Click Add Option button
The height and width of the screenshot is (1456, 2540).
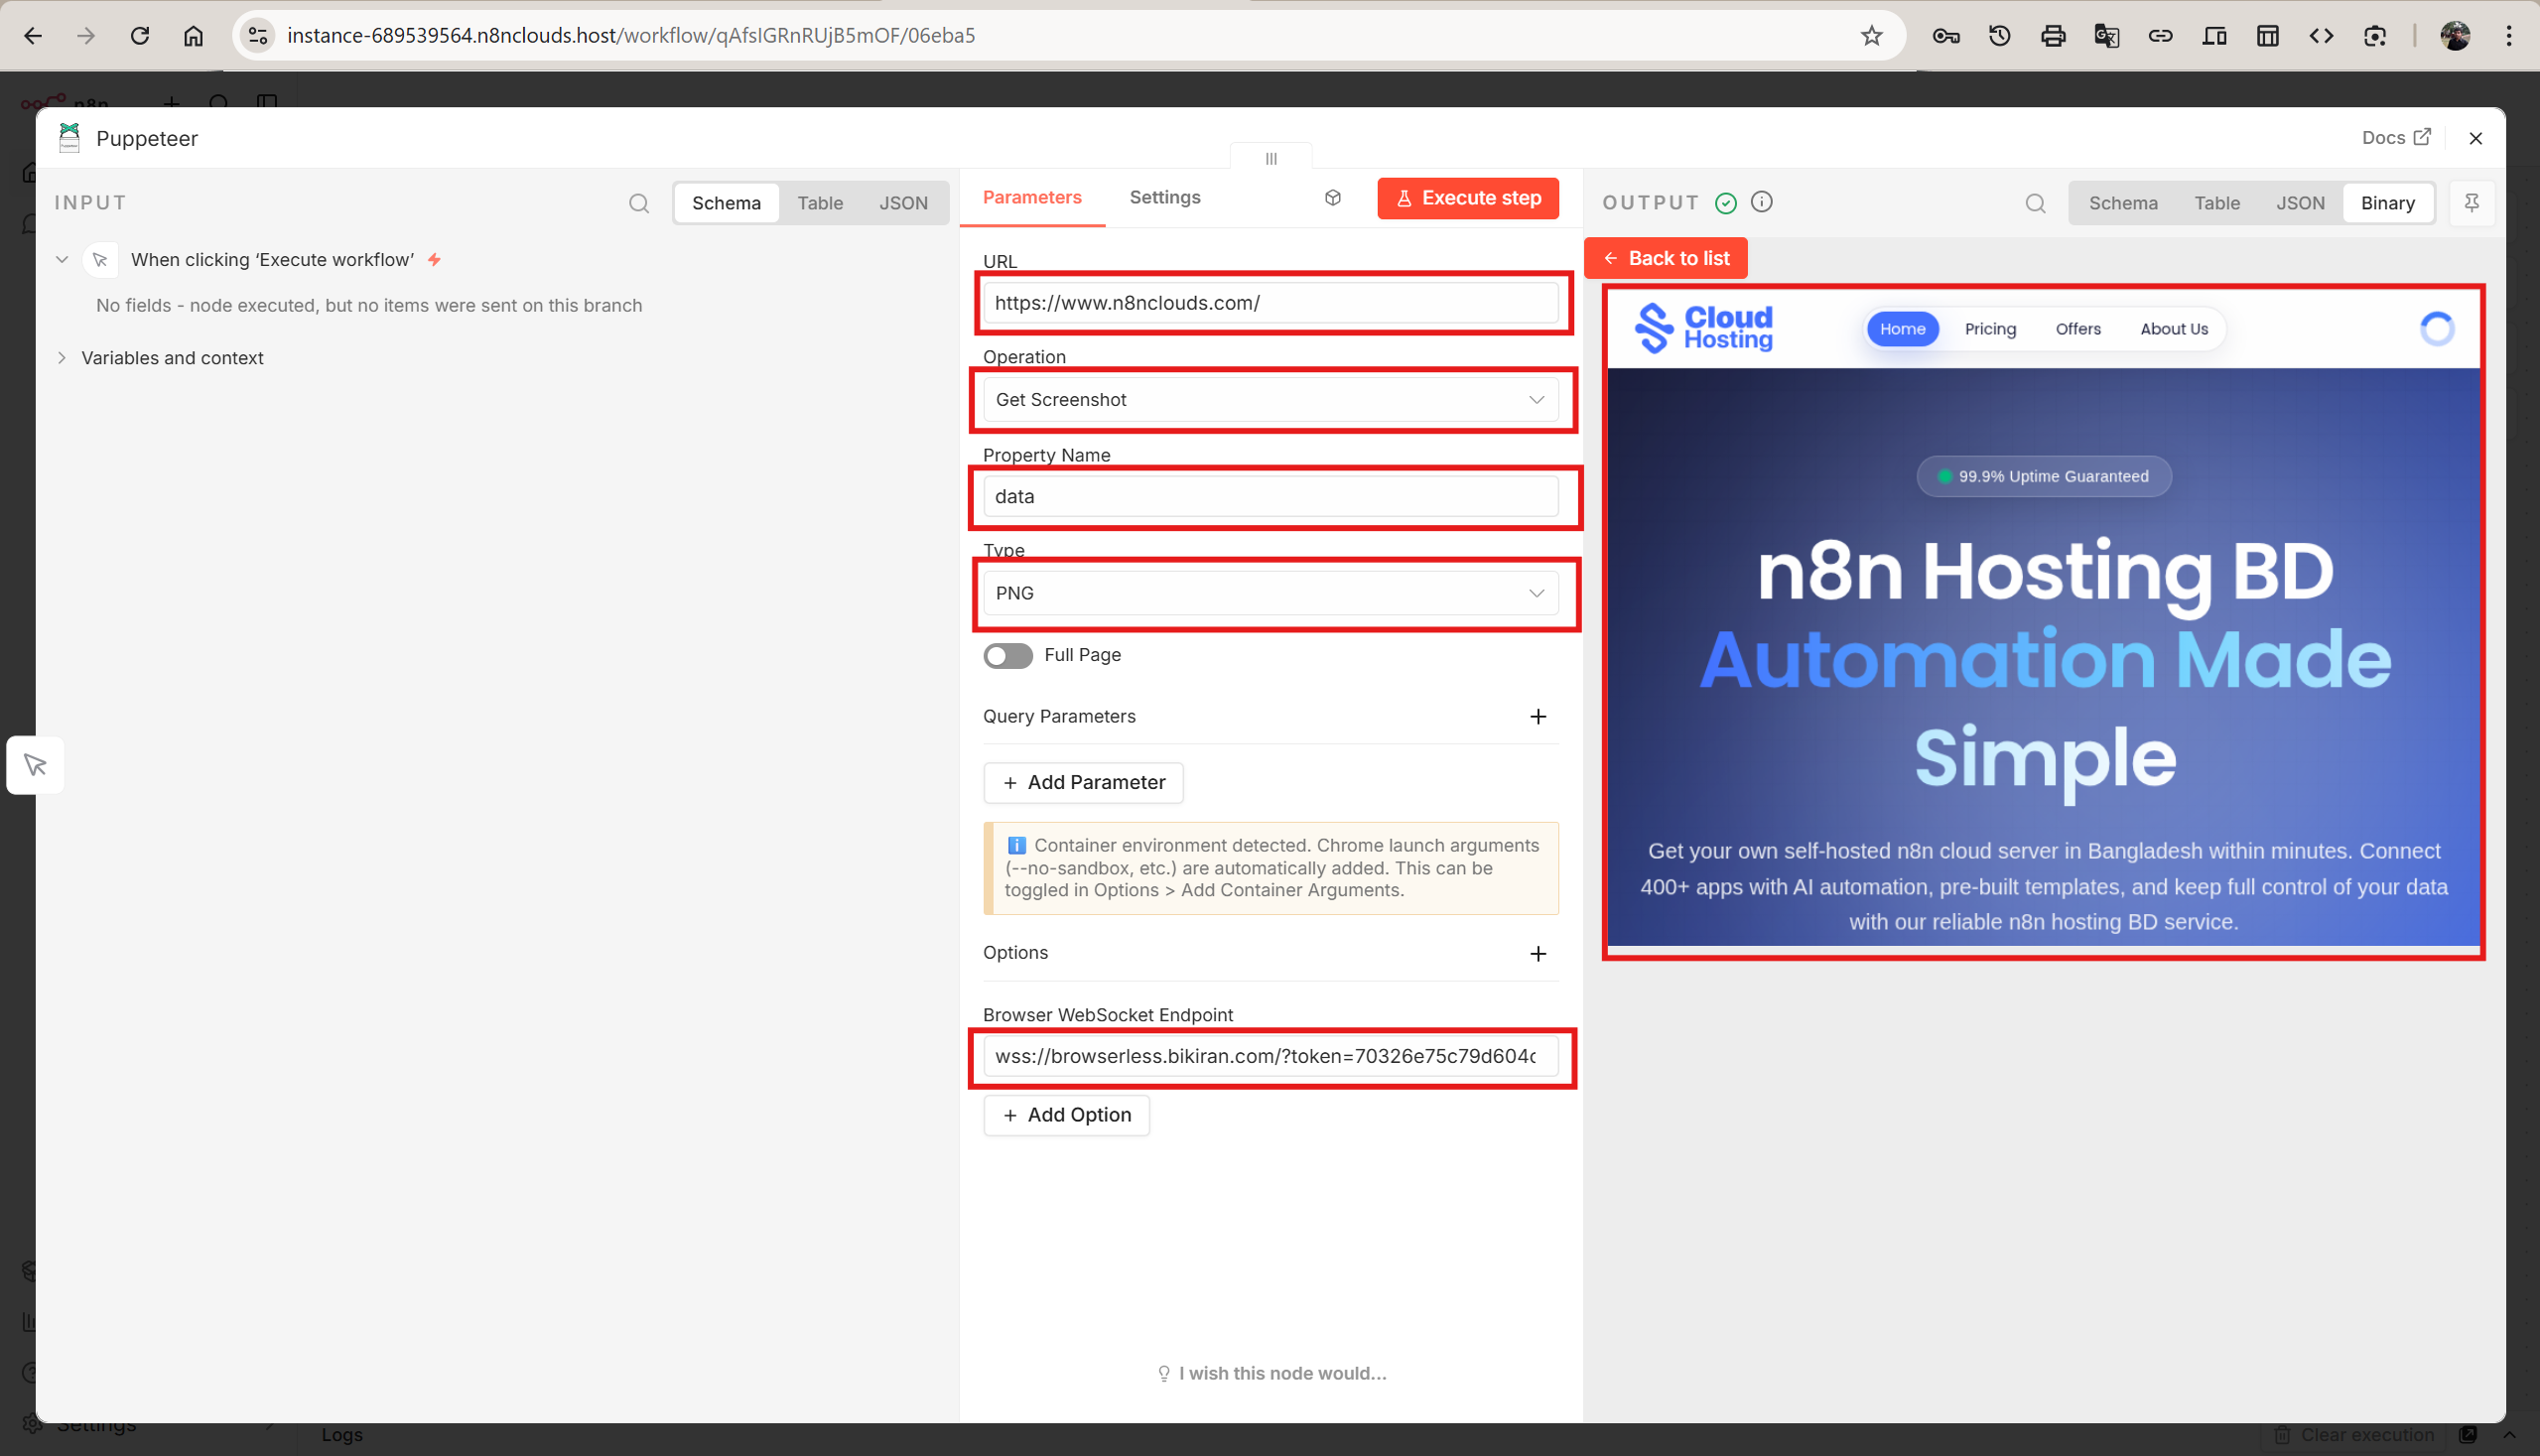[1066, 1115]
